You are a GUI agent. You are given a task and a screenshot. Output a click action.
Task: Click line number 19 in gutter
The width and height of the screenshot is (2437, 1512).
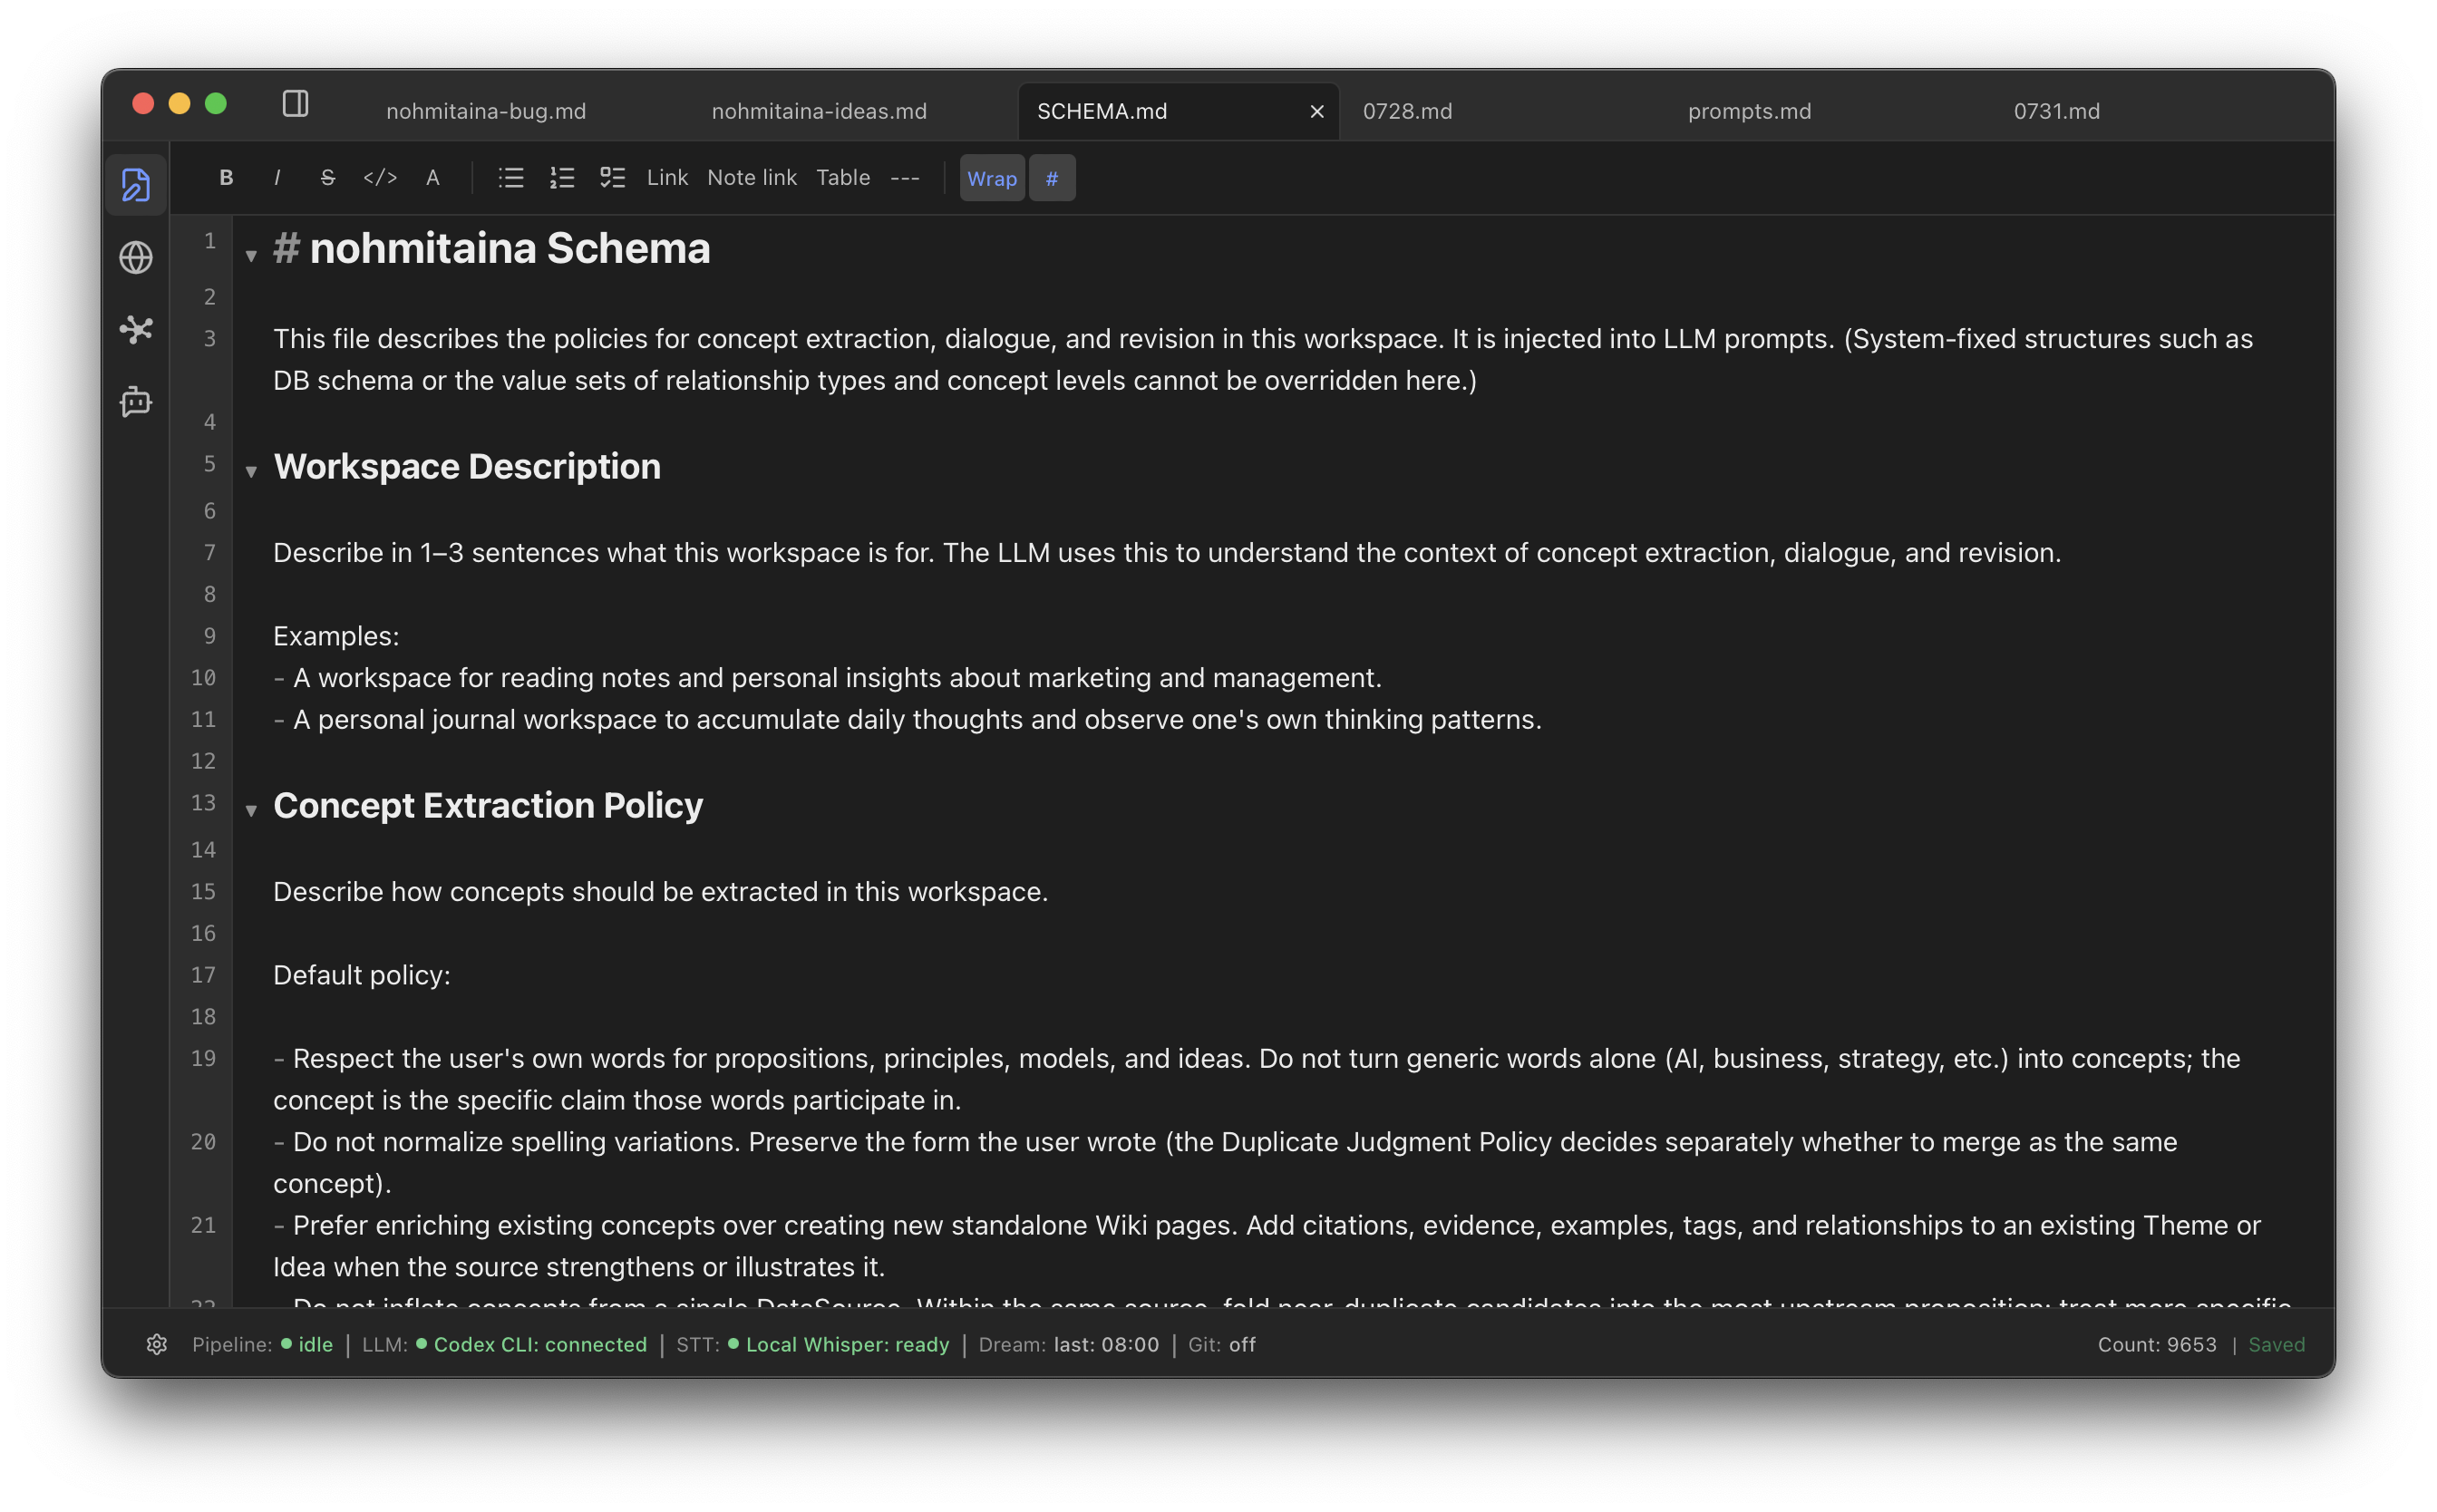coord(203,1058)
